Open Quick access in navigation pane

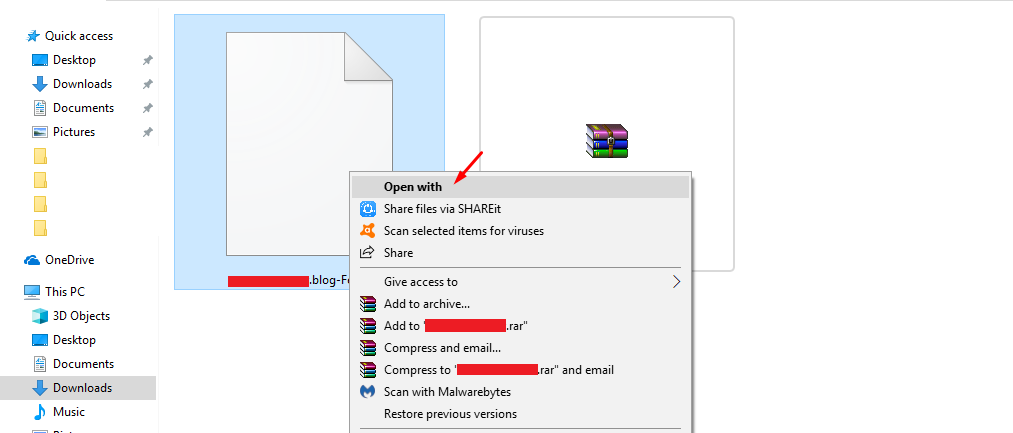point(78,36)
